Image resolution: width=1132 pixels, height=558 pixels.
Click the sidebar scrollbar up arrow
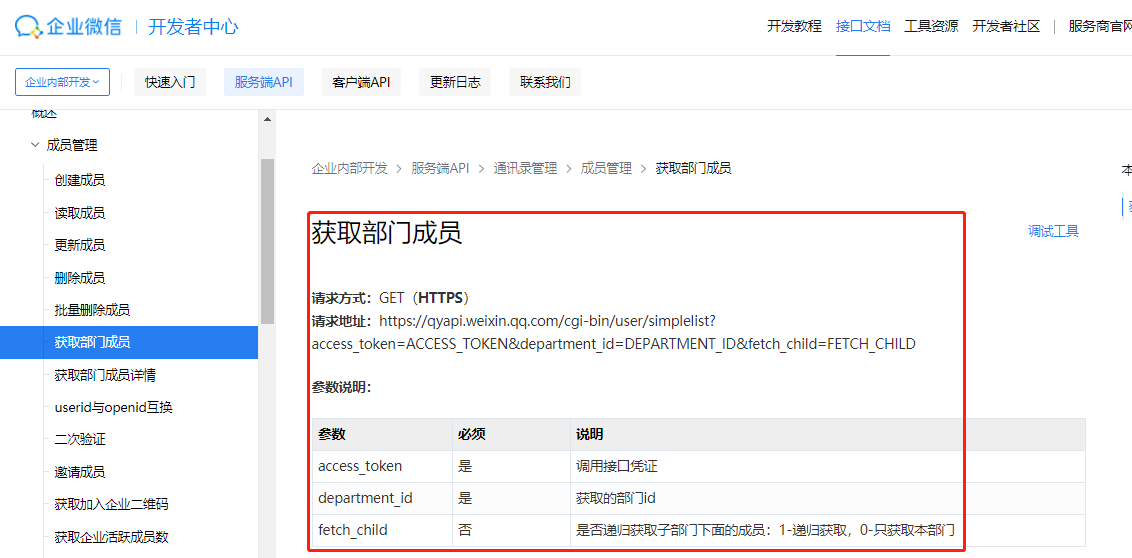coord(267,119)
